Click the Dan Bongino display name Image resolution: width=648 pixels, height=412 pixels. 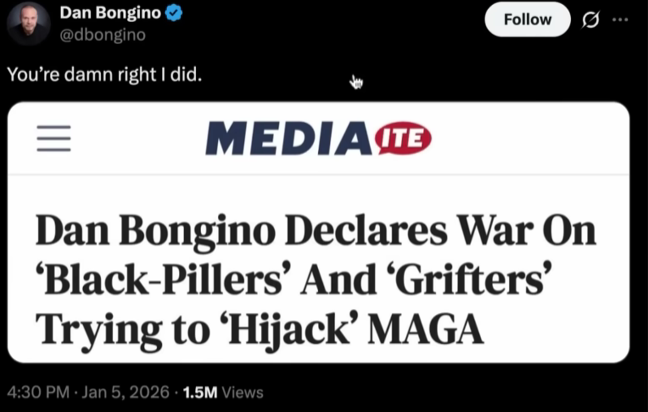tap(110, 13)
